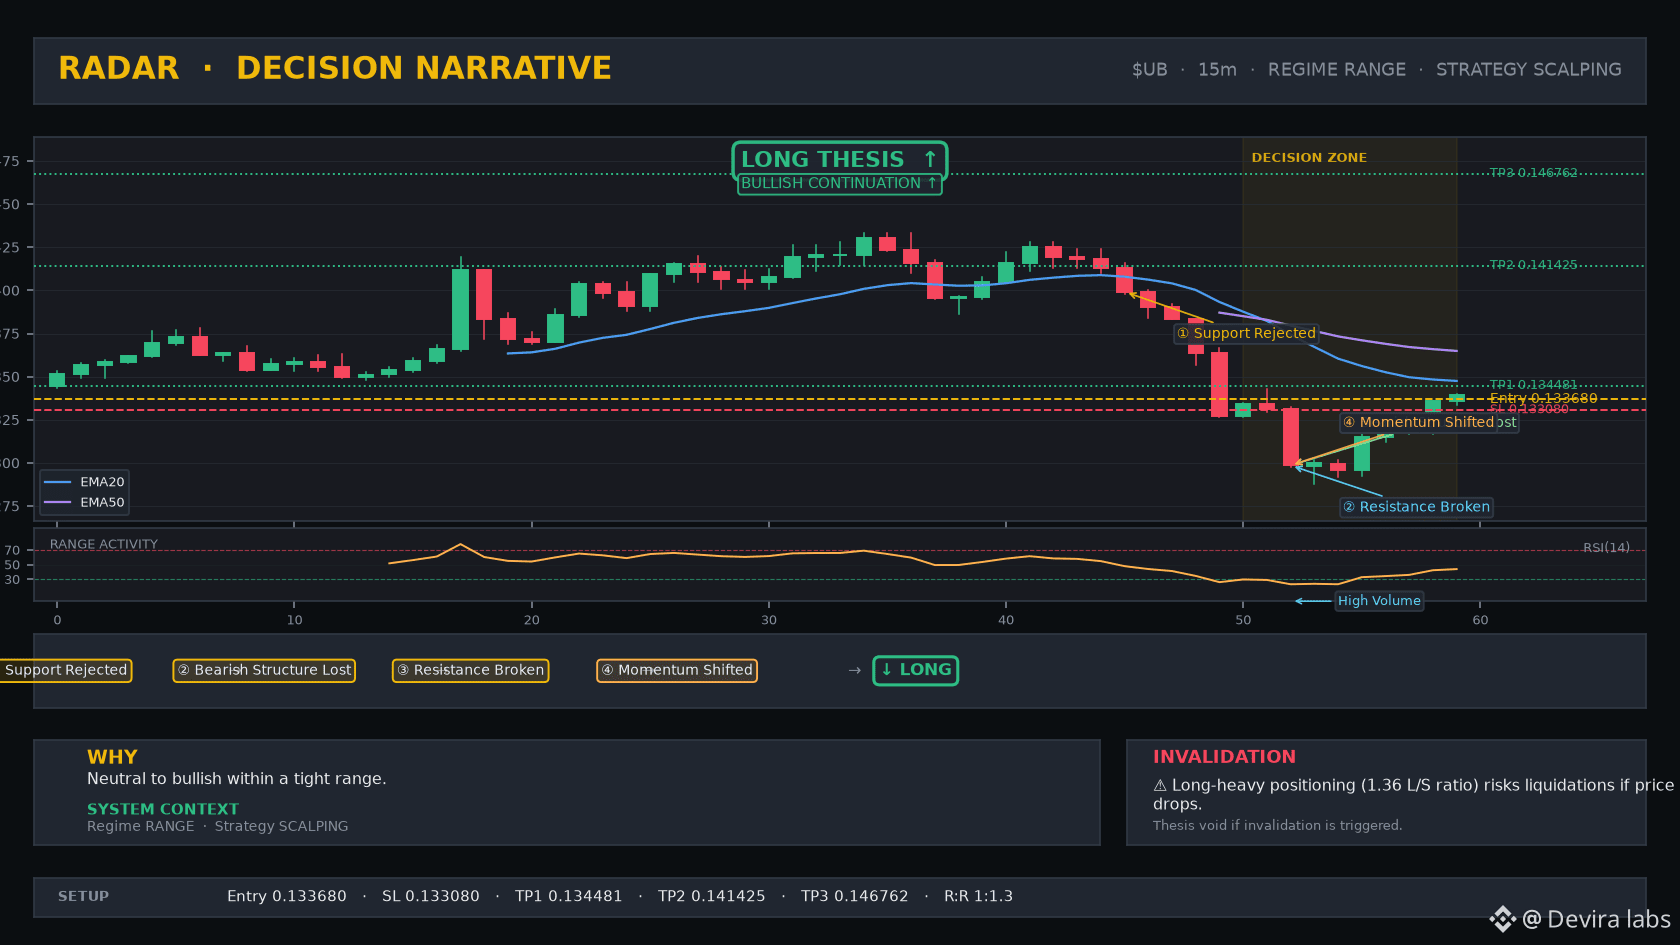Click the Resistance Broken chart annotation

(x=1416, y=507)
